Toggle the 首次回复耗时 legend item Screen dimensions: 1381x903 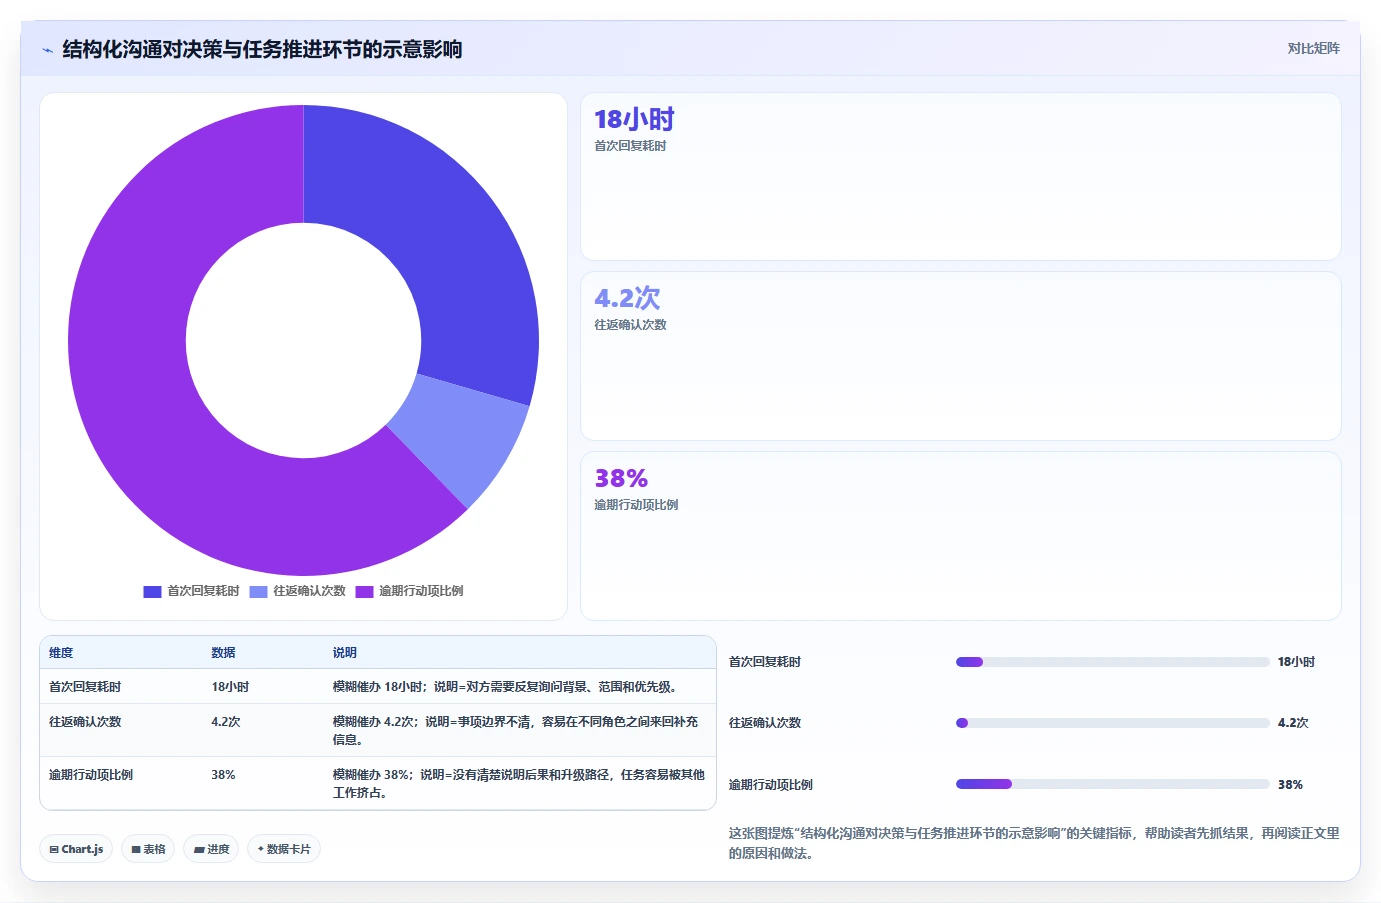coord(192,591)
